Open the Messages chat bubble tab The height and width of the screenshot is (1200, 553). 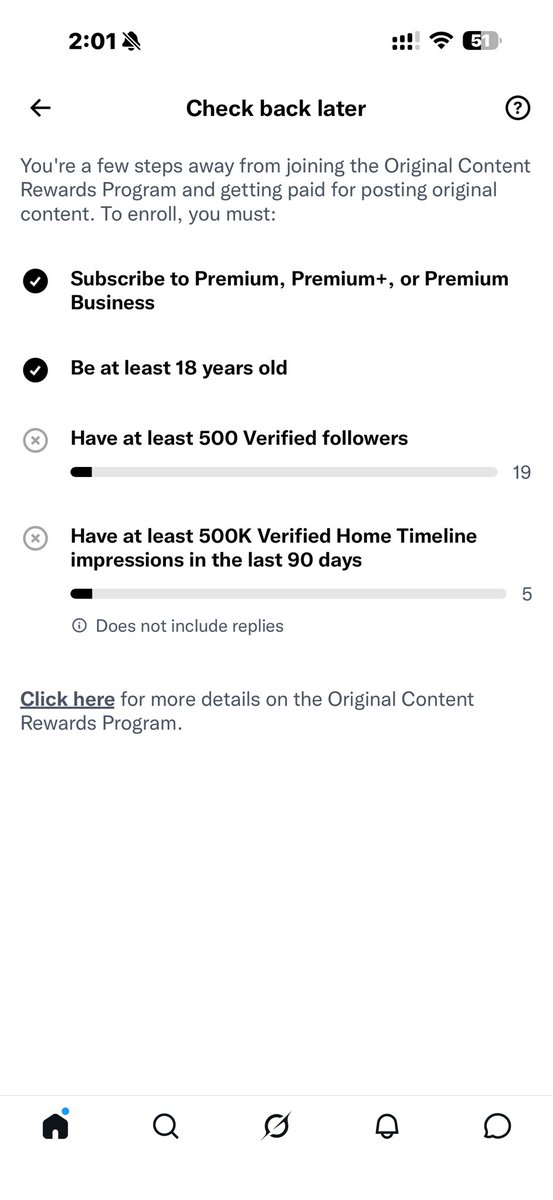tap(497, 1127)
